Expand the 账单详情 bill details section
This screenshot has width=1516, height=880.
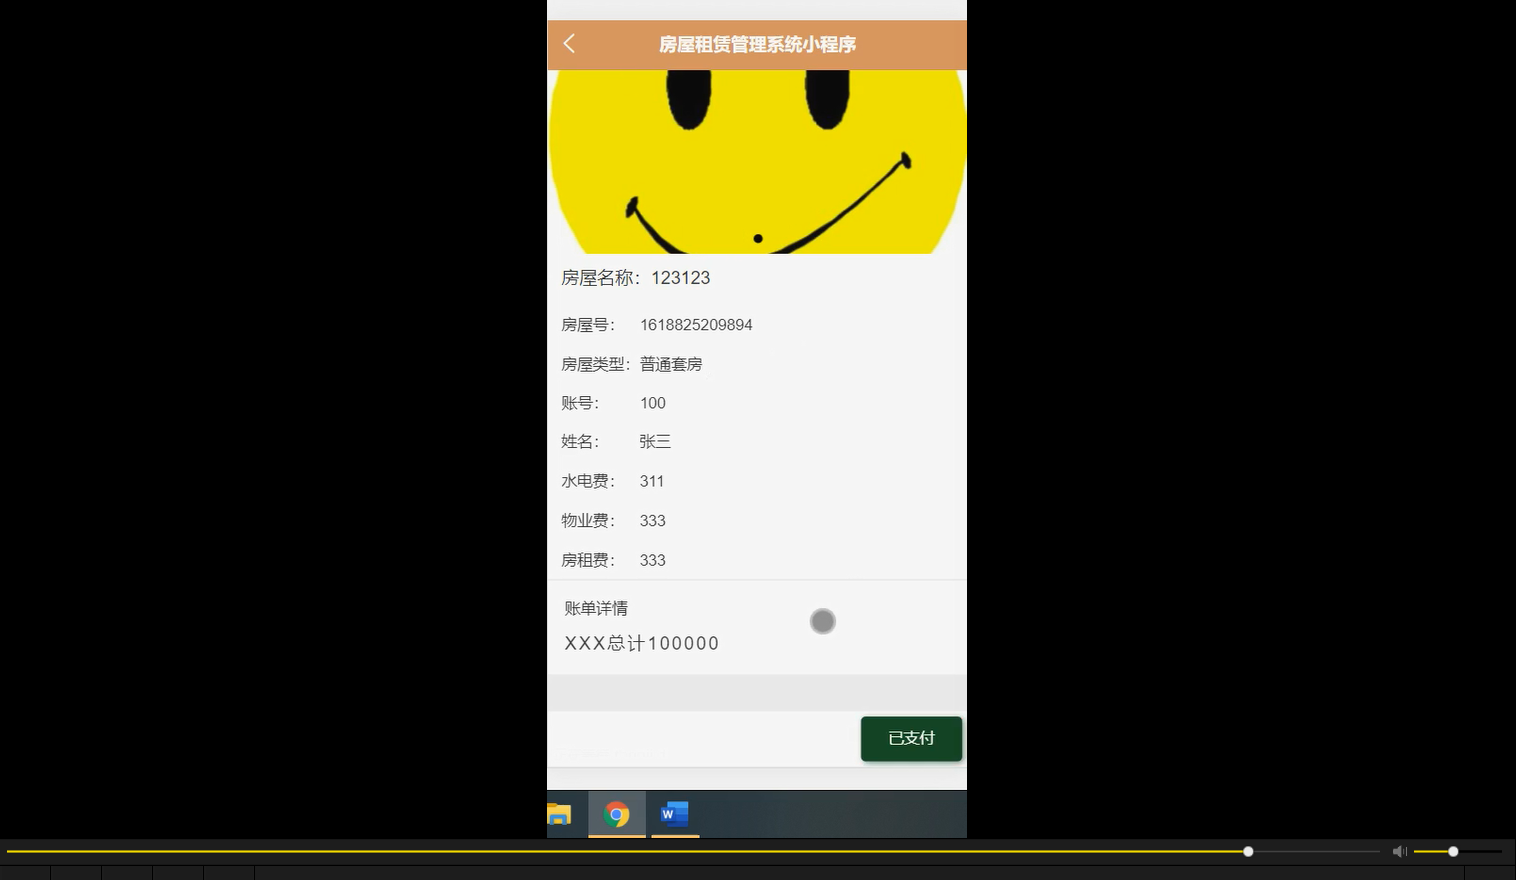pyautogui.click(x=596, y=608)
